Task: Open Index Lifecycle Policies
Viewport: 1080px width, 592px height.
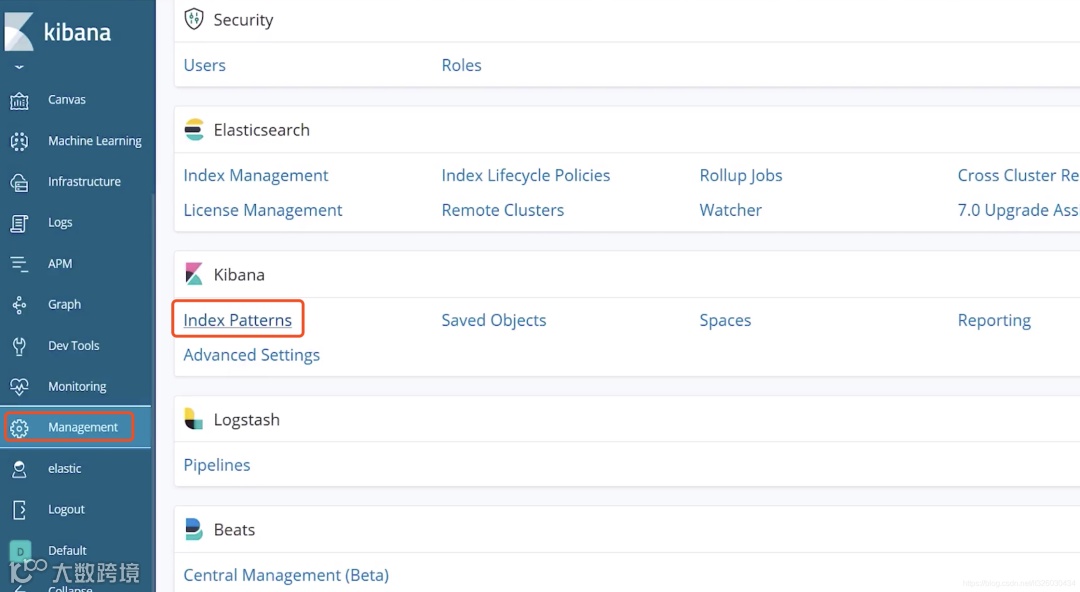Action: click(x=526, y=176)
